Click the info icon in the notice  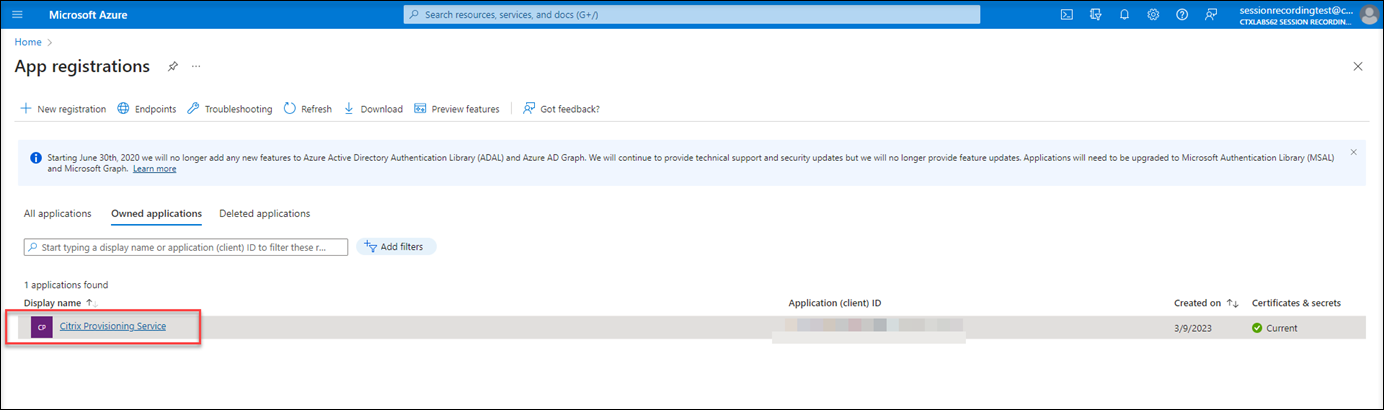click(x=36, y=157)
